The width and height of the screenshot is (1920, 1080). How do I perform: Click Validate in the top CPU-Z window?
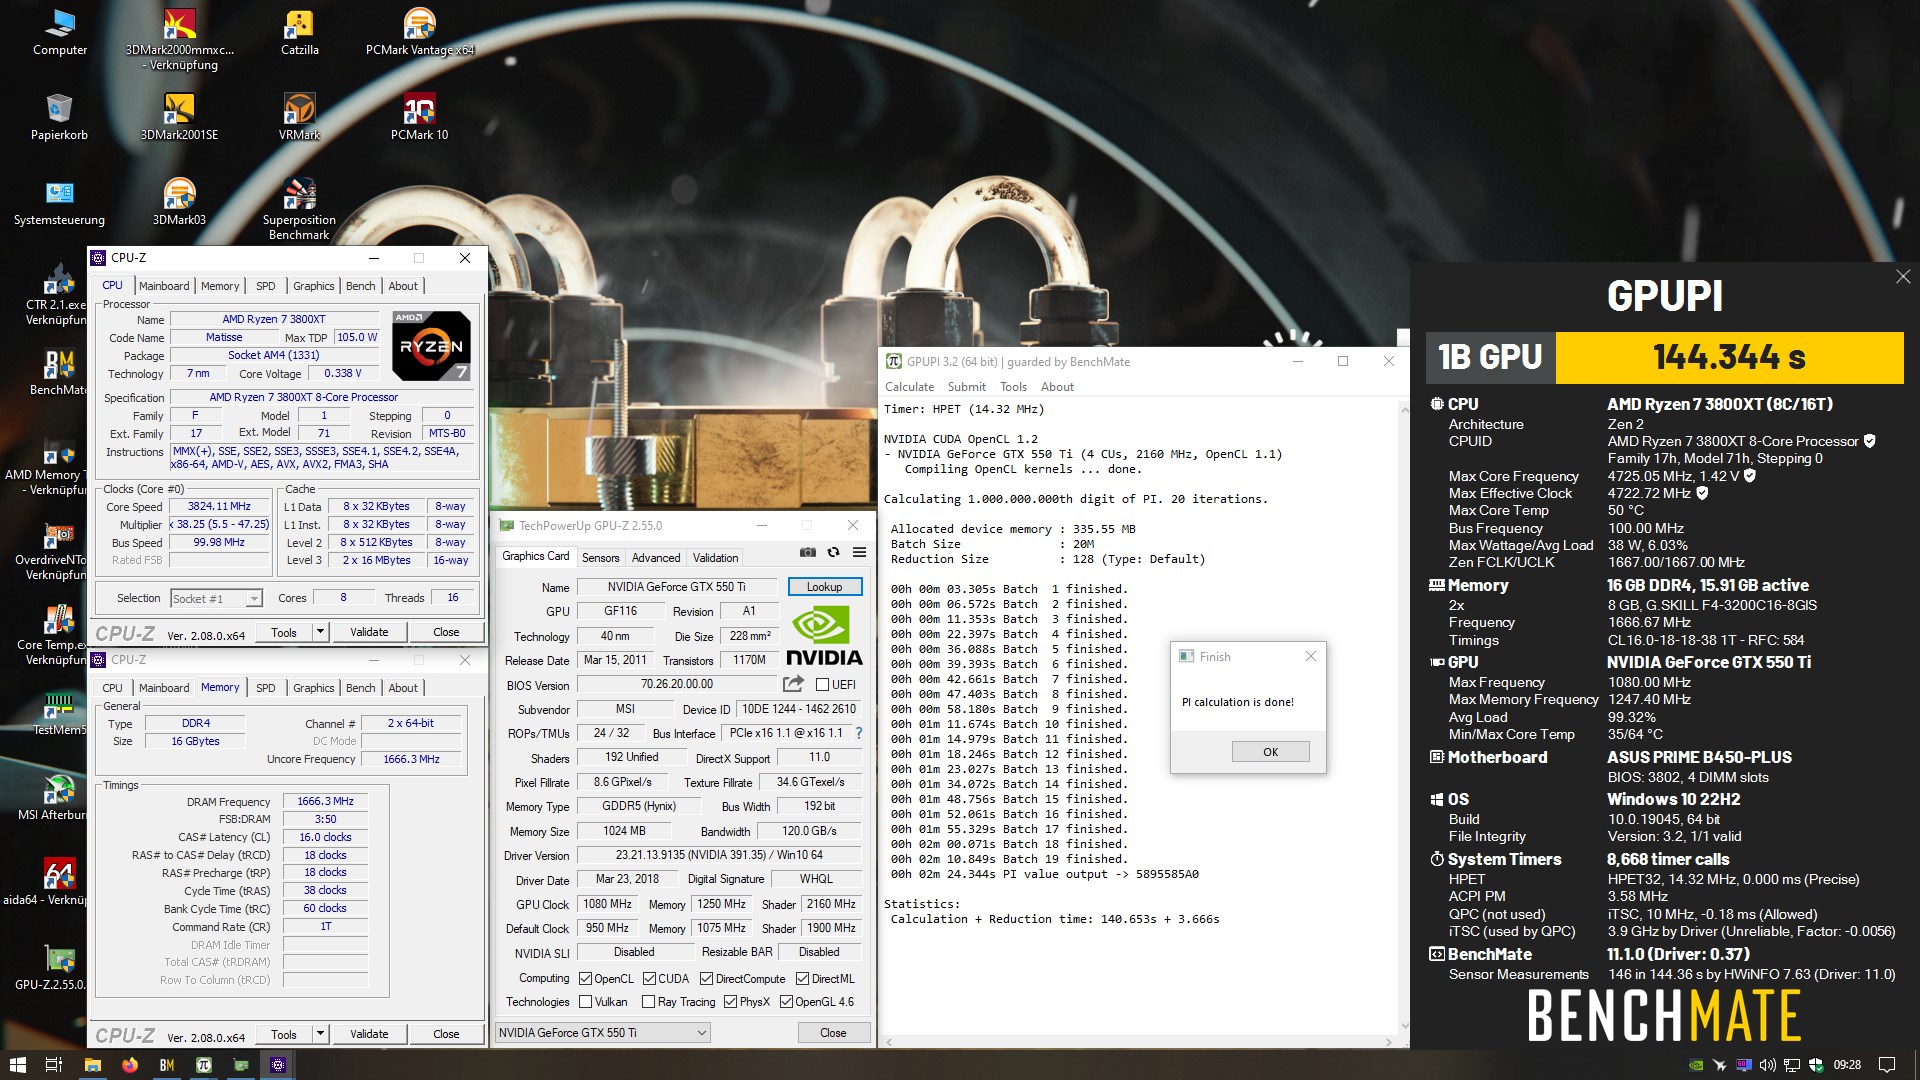coord(369,632)
